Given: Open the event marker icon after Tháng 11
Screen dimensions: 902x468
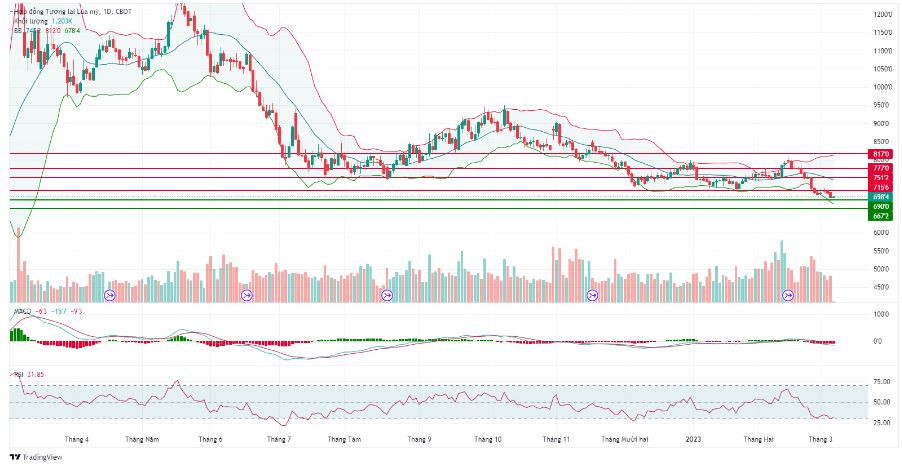Looking at the screenshot, I should (592, 296).
